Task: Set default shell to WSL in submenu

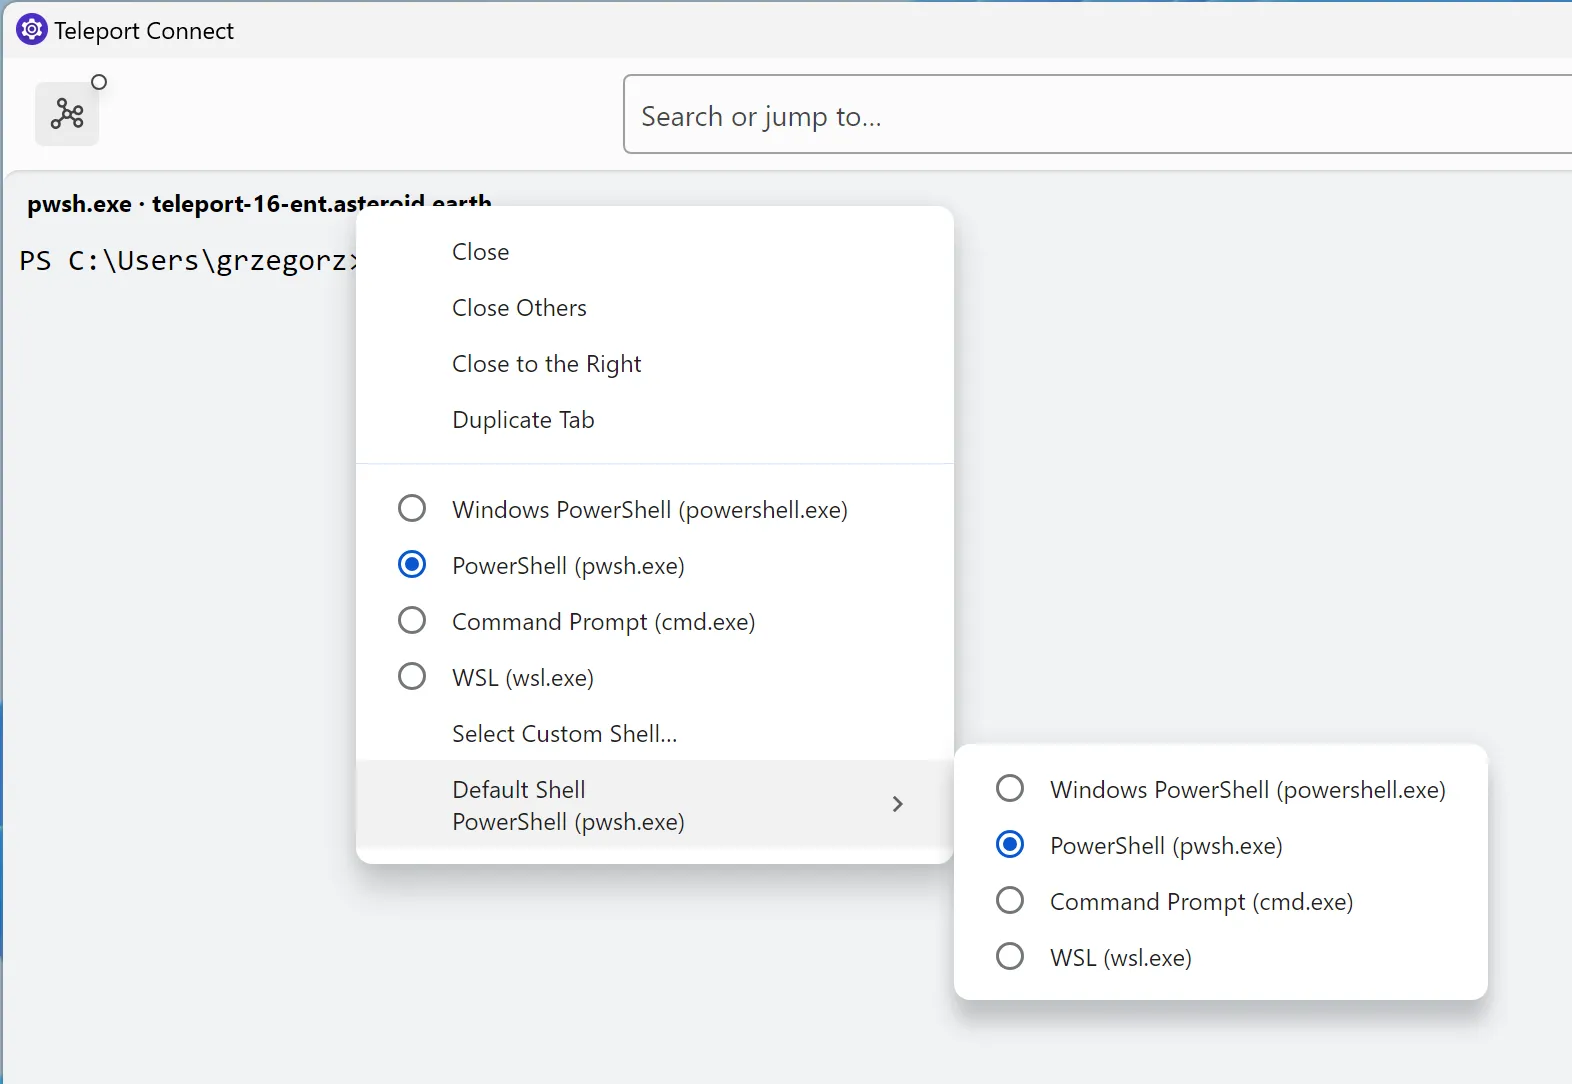Action: tap(1220, 958)
